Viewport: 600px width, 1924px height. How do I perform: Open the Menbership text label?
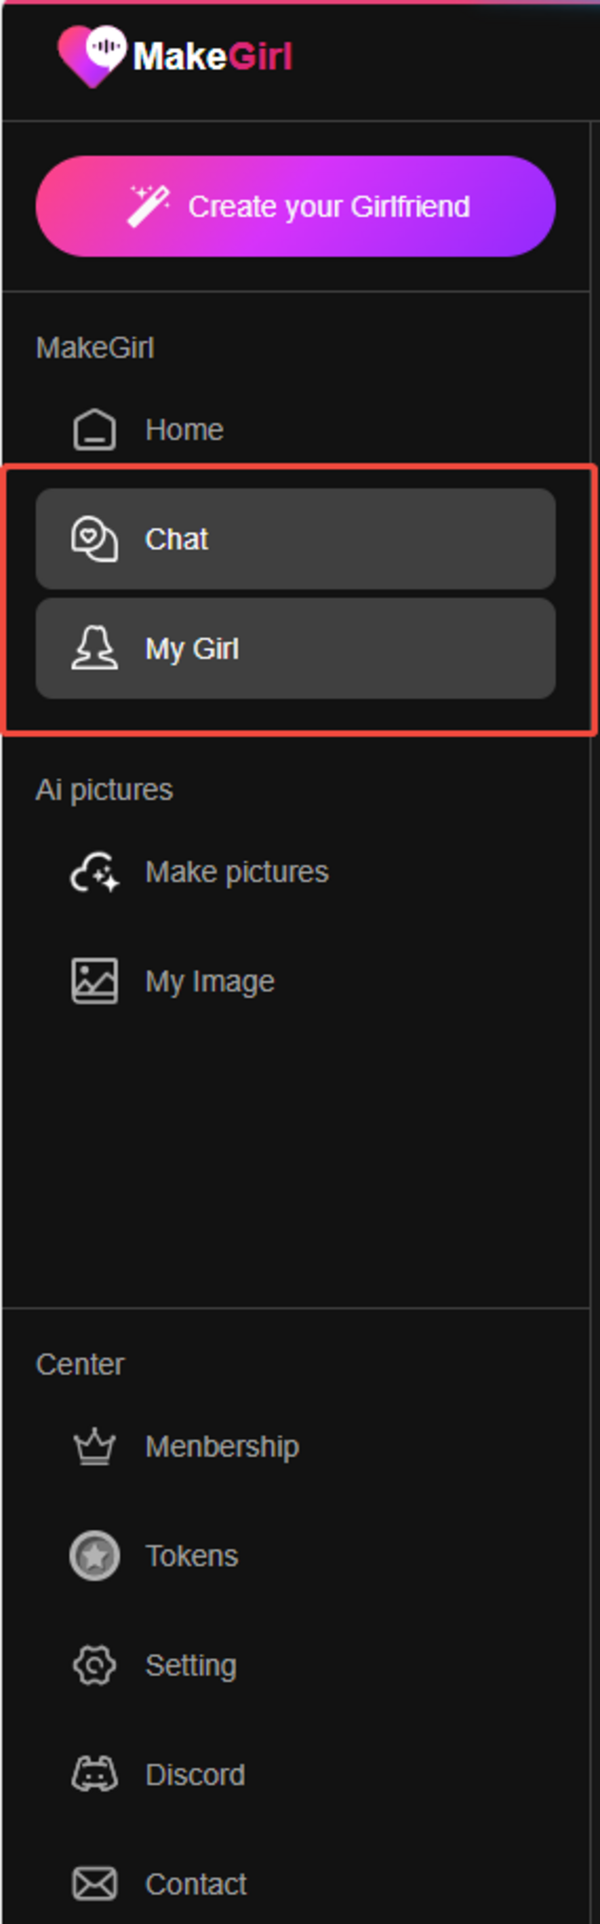pyautogui.click(x=222, y=1446)
